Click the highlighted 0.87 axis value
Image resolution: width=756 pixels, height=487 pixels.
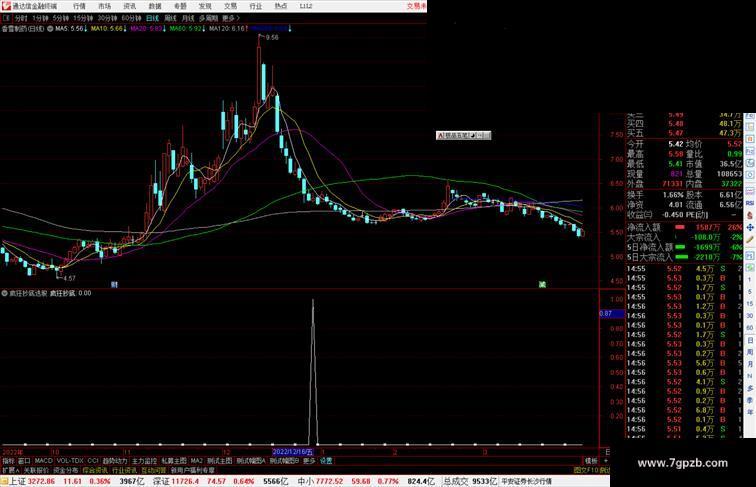[611, 314]
